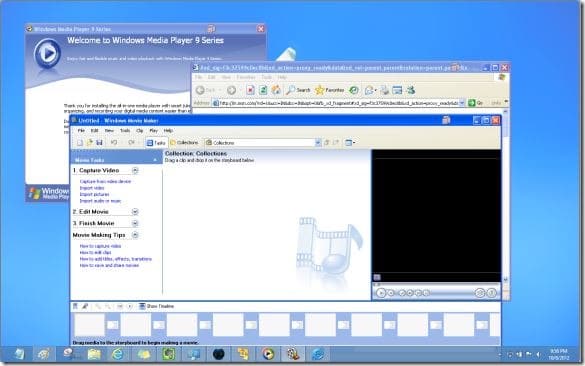Open the Clip menu in Movie Maker
This screenshot has height=366, width=585.
[x=140, y=131]
